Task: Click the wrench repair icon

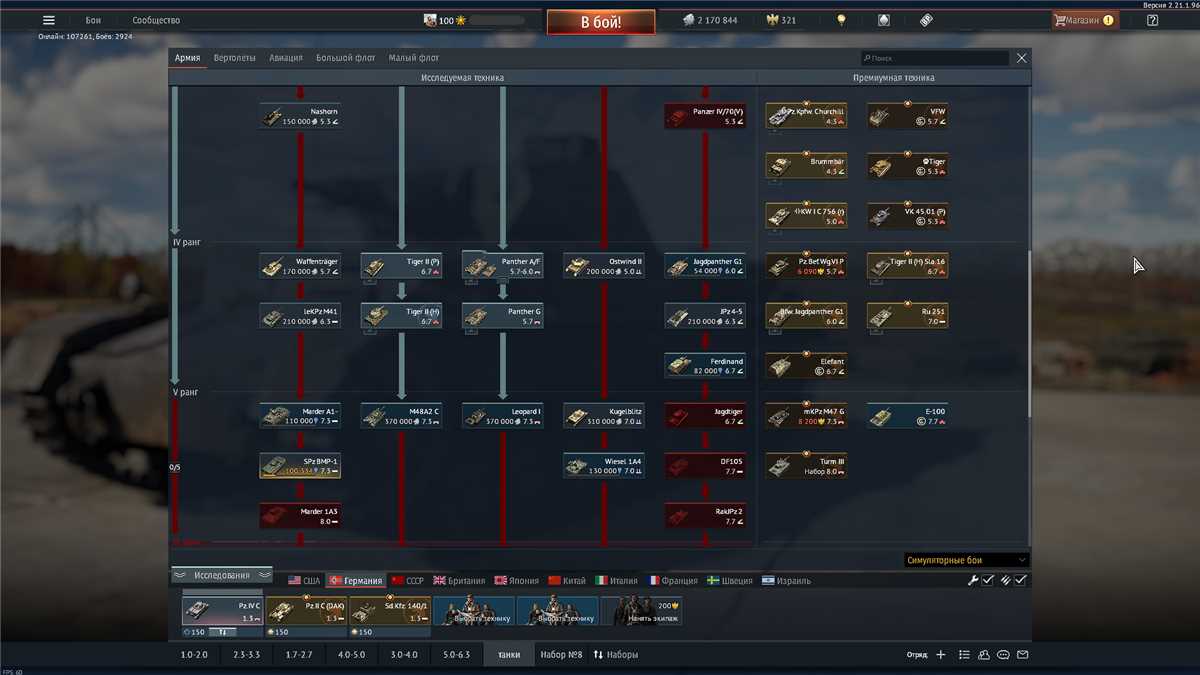Action: pos(972,580)
